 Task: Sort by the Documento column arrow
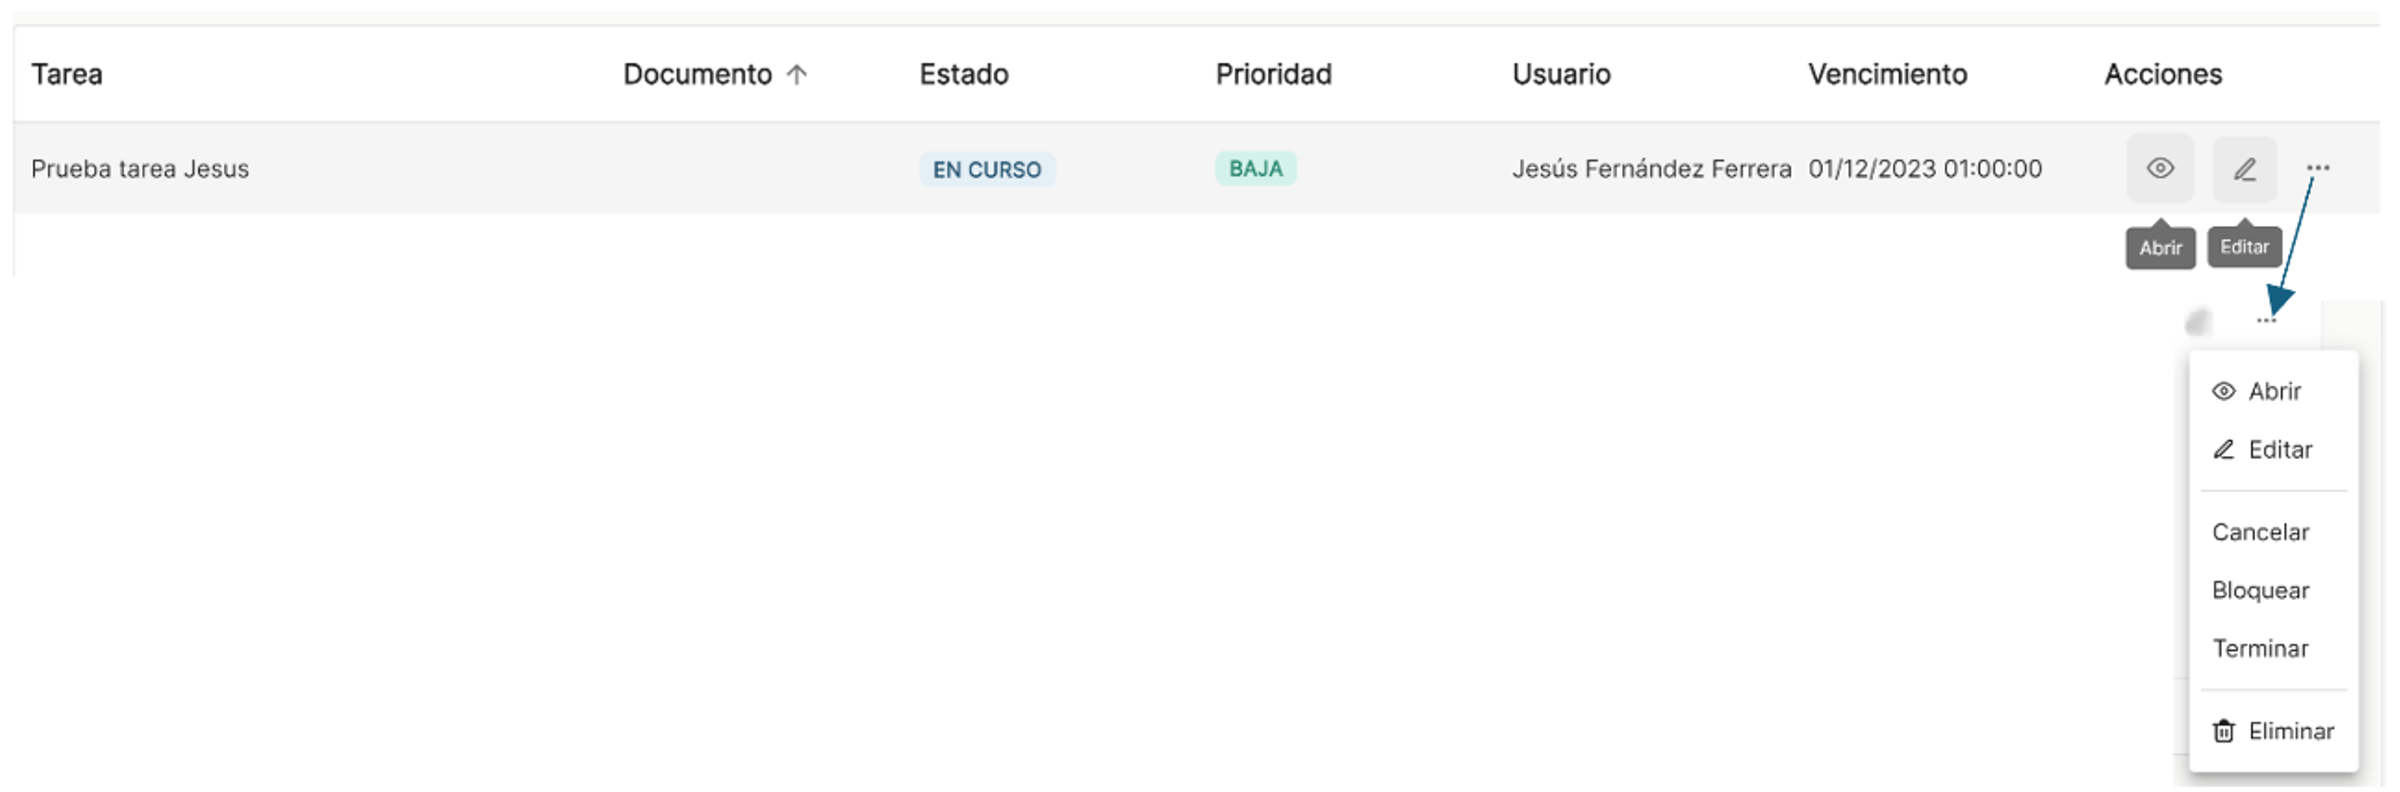tap(796, 74)
